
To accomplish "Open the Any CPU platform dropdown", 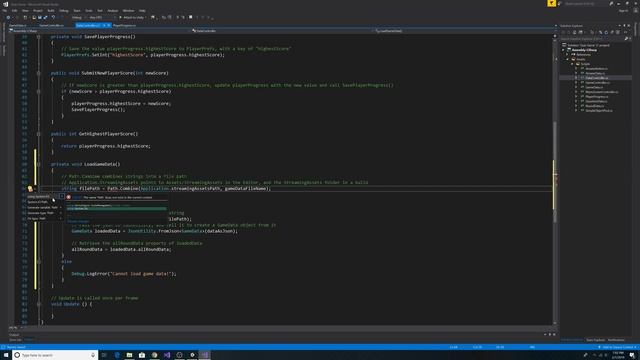I will pyautogui.click(x=102, y=18).
